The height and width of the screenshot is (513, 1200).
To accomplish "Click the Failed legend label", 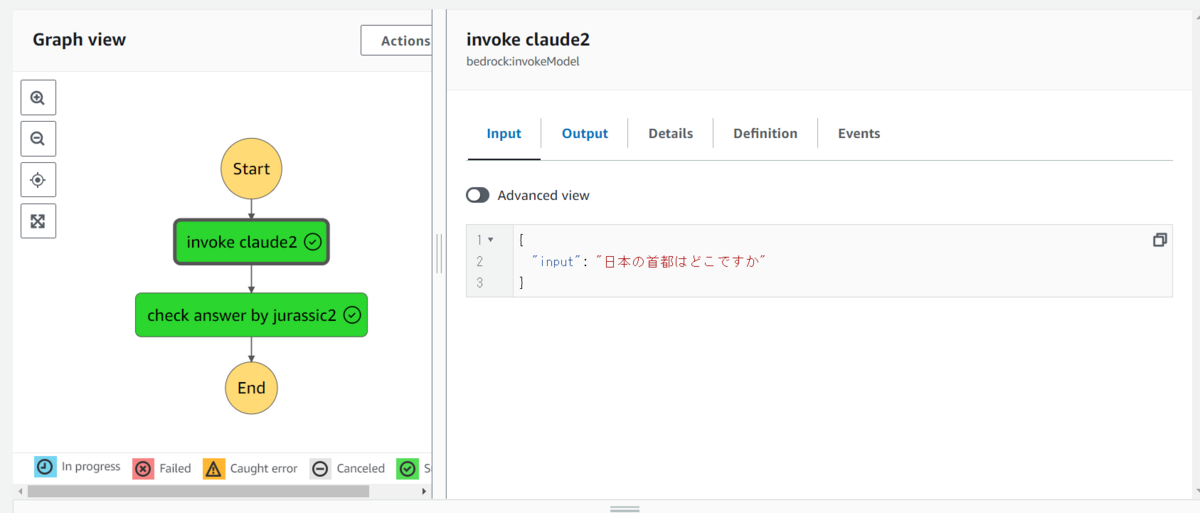I will coord(175,468).
